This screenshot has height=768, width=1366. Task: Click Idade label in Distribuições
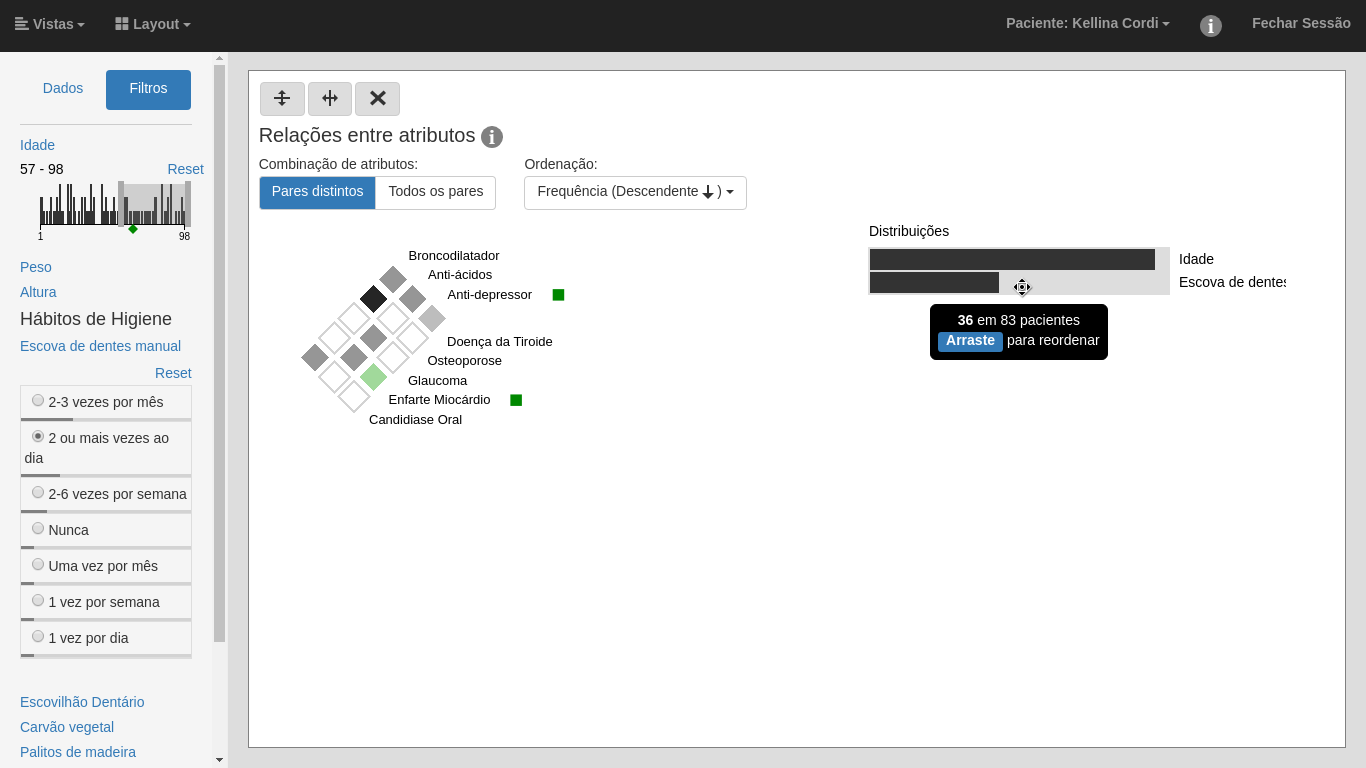coord(1196,259)
